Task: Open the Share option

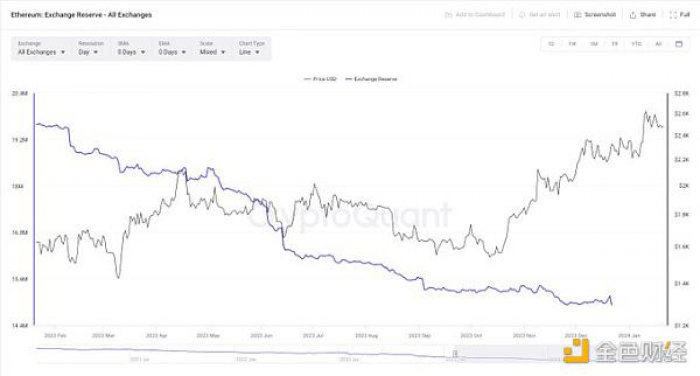Action: (x=642, y=15)
